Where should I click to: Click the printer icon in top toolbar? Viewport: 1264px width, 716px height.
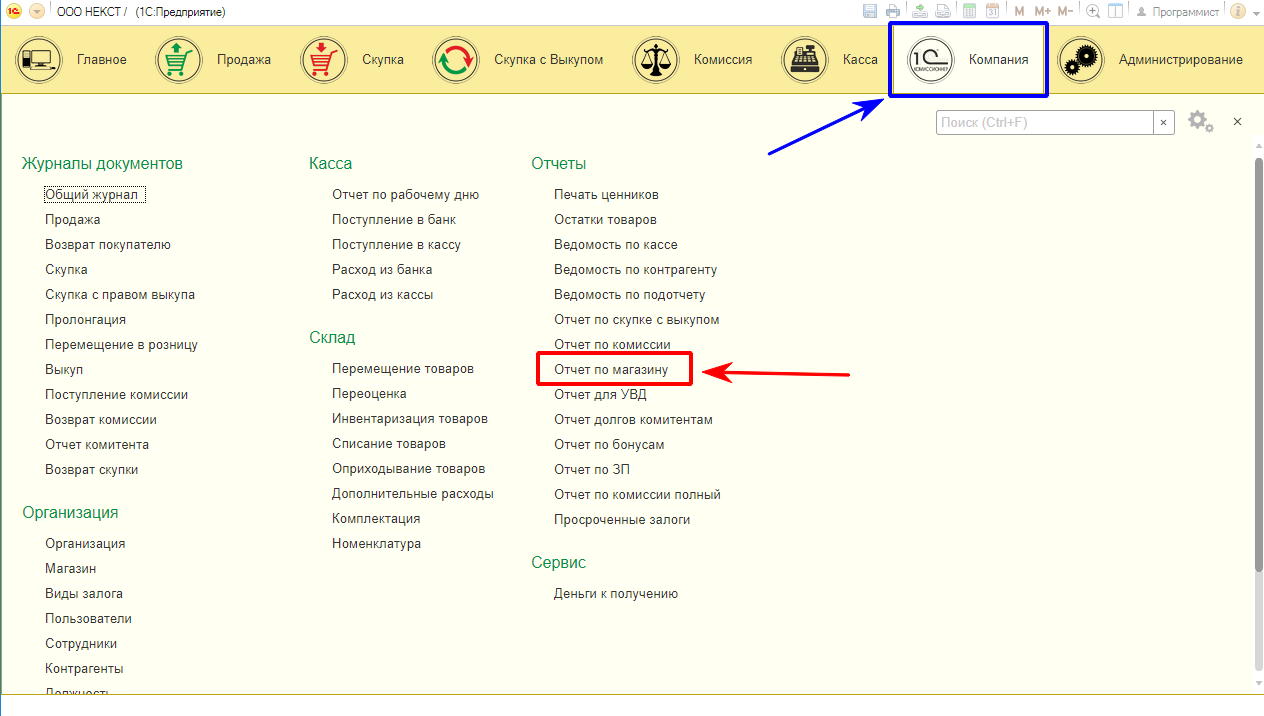[893, 11]
